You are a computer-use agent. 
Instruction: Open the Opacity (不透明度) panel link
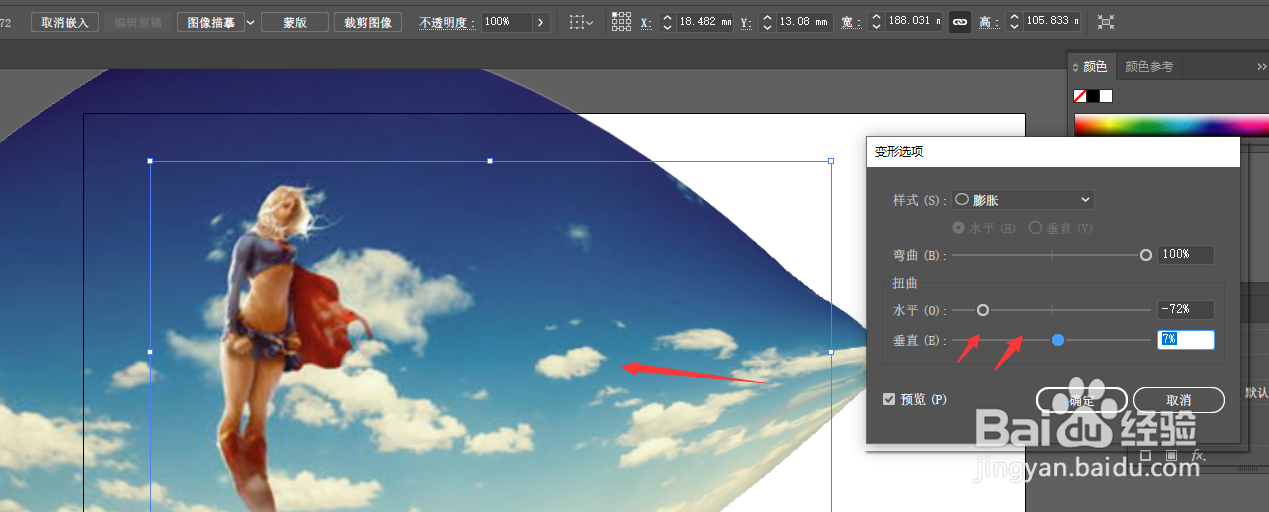[x=446, y=22]
